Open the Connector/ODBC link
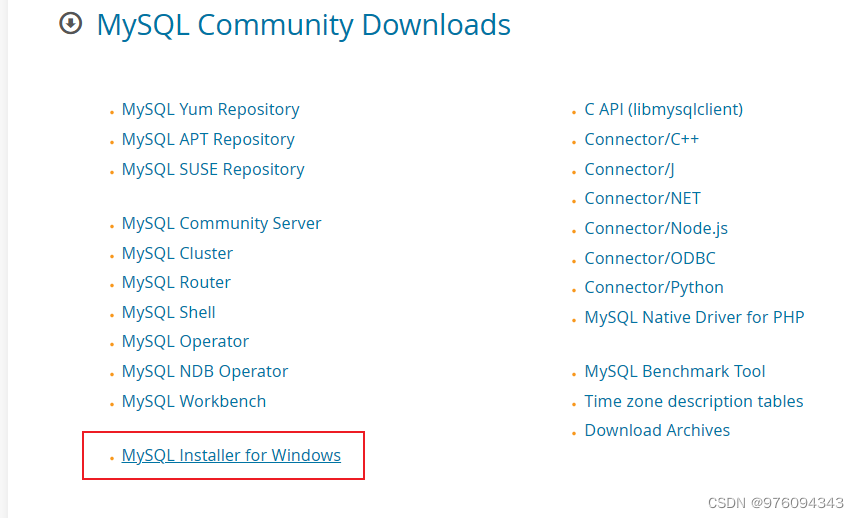Image resolution: width=859 pixels, height=518 pixels. point(650,258)
